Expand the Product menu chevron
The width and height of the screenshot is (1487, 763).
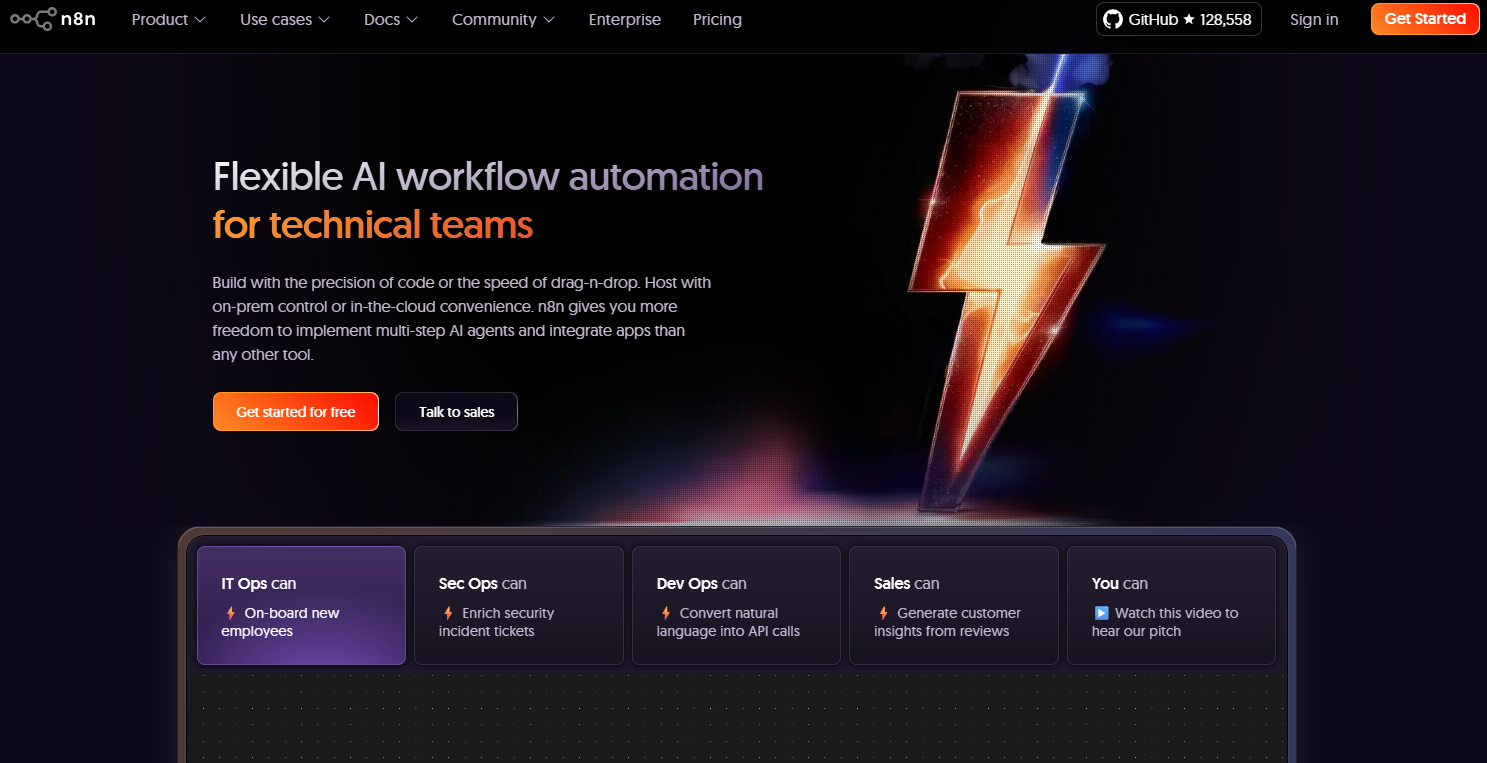click(x=200, y=20)
